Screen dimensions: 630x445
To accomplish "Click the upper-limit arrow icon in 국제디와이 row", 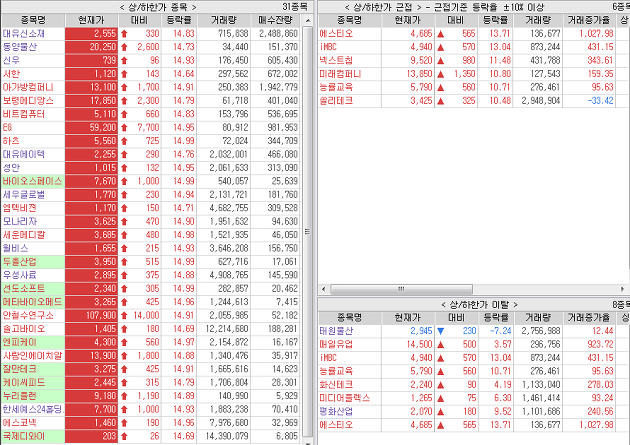I will click(x=124, y=436).
